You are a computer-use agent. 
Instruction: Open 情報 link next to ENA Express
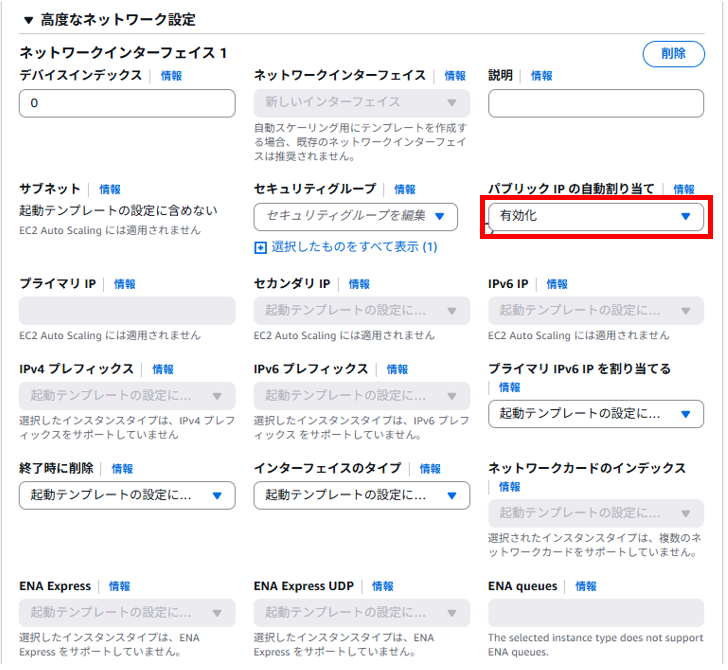pyautogui.click(x=120, y=586)
